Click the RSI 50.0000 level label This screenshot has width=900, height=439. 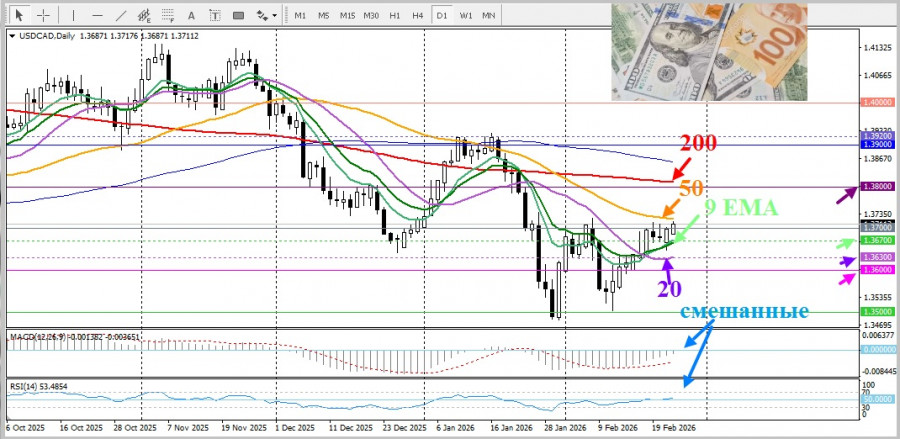pos(878,398)
